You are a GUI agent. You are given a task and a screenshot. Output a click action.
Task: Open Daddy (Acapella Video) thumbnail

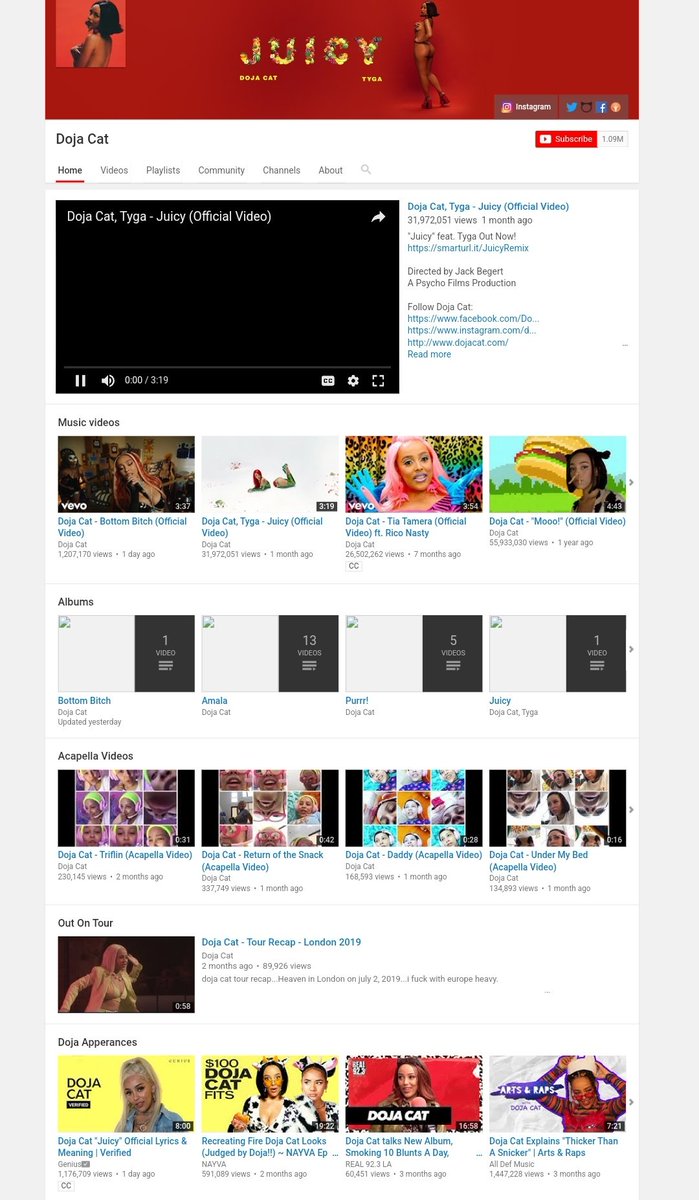(414, 808)
